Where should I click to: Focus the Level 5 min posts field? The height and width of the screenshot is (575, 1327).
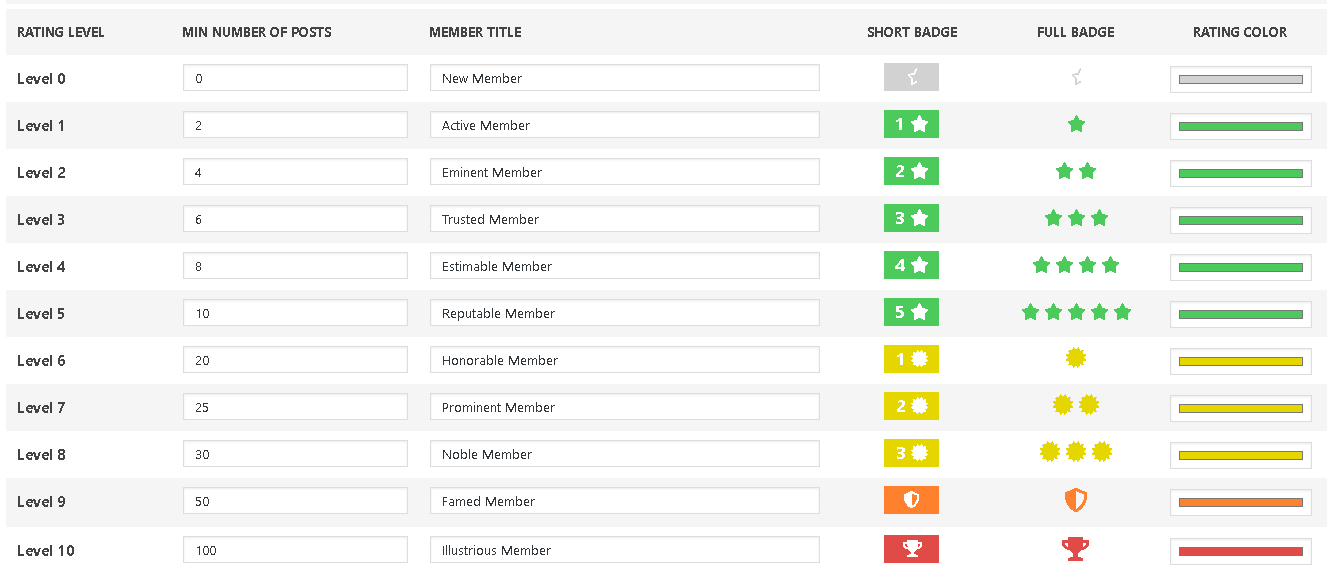[295, 313]
